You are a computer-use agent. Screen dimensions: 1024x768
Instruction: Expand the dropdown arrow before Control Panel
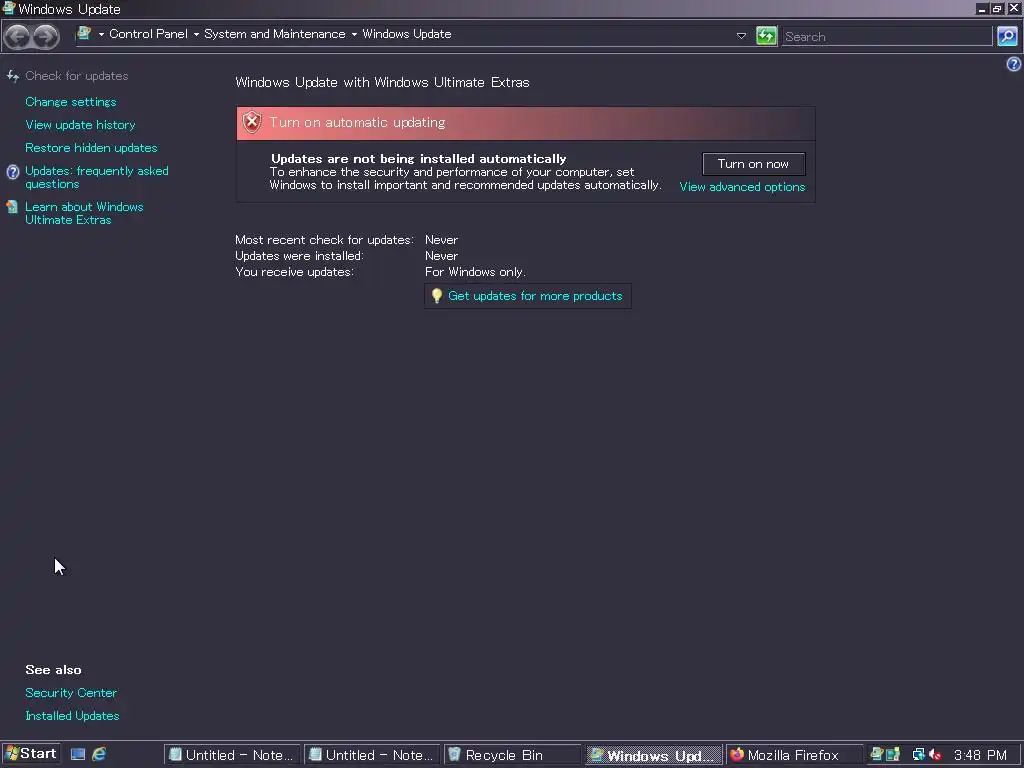tap(101, 34)
